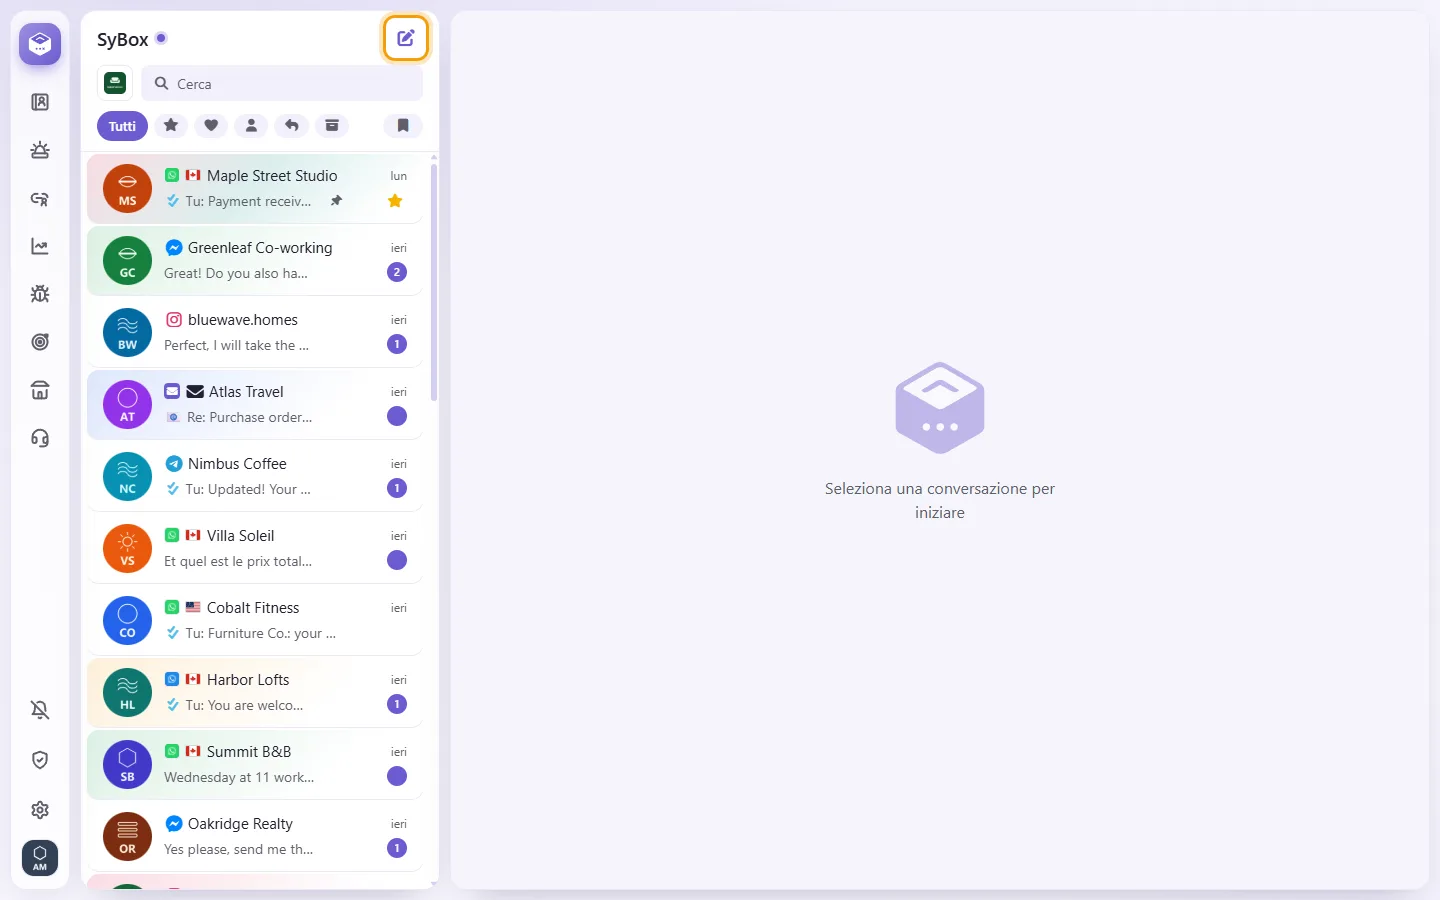Select the Tutti filter tab
1440x900 pixels.
click(x=122, y=126)
